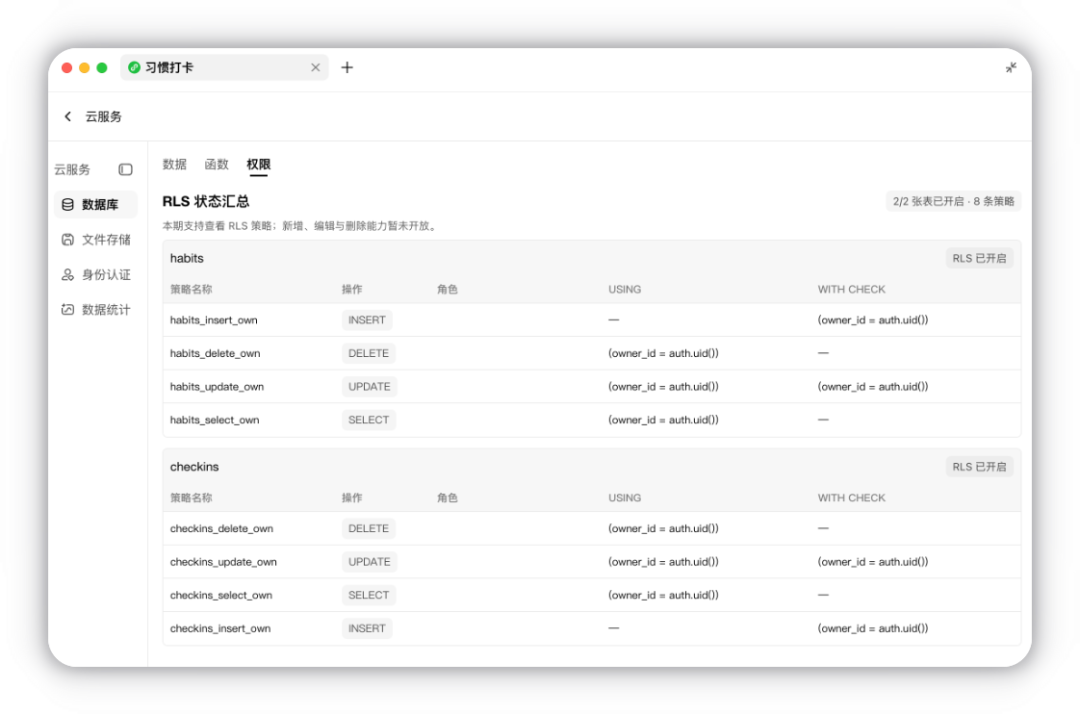Select the checkins_select_own policy name
Screen dimensions: 1080x715
[x=221, y=595]
